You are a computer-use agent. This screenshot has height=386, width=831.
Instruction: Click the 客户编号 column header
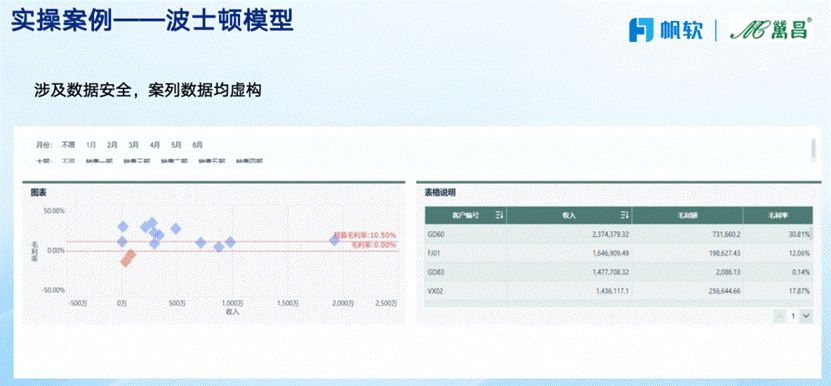[466, 215]
